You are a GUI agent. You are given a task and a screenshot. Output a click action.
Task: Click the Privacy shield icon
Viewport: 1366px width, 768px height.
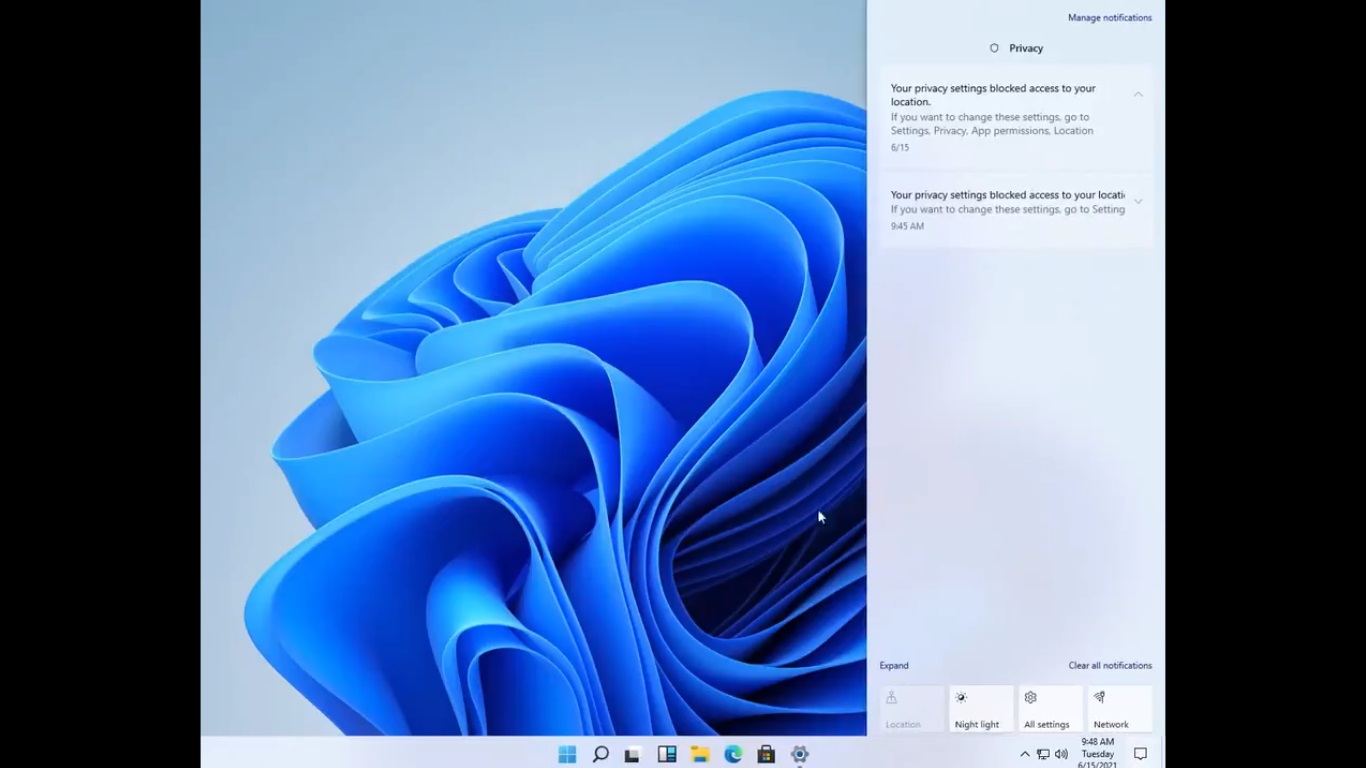pos(994,48)
